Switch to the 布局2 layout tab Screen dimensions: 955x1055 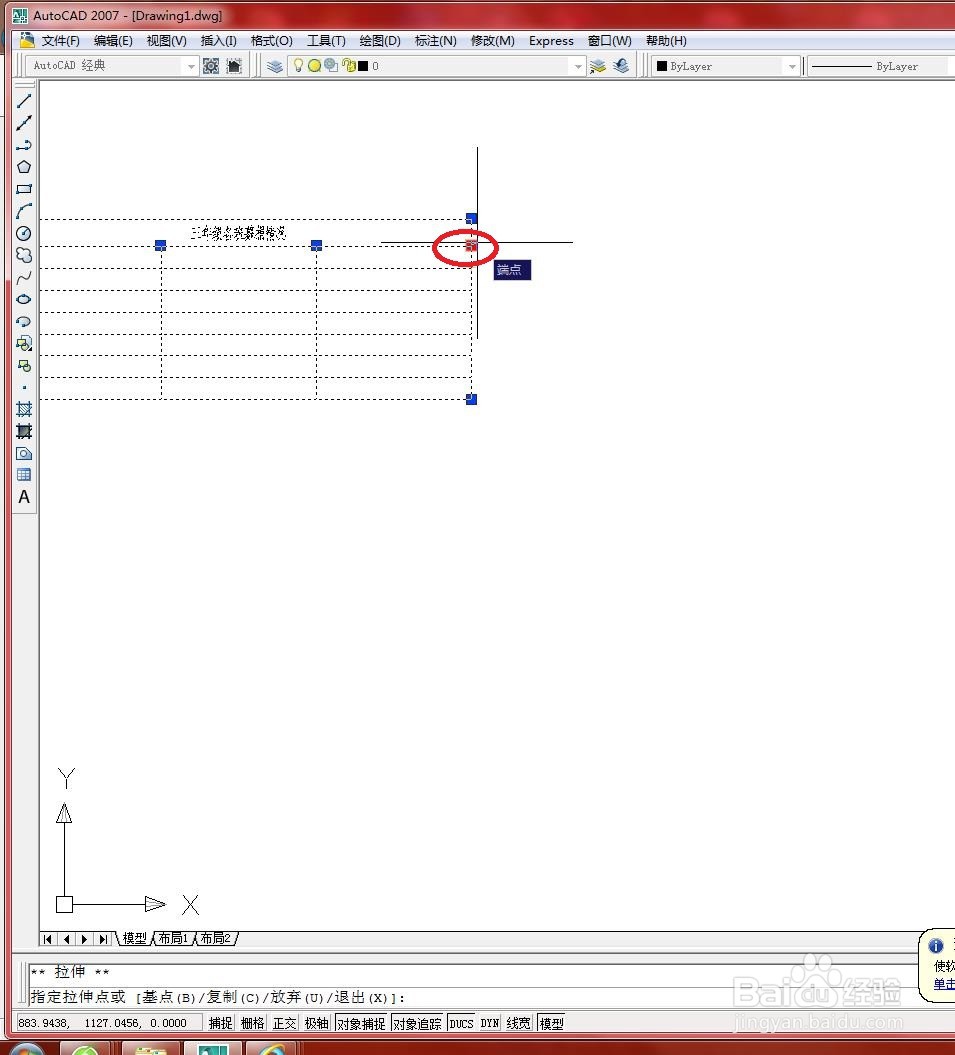(215, 938)
